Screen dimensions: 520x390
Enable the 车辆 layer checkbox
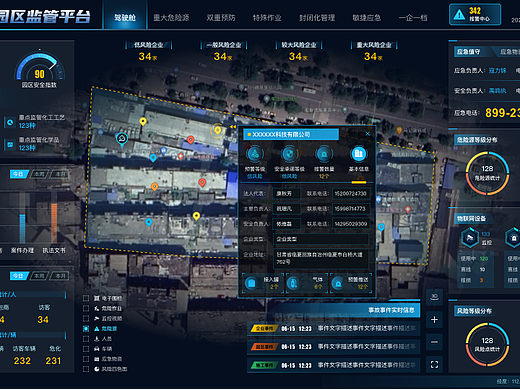pos(86,349)
